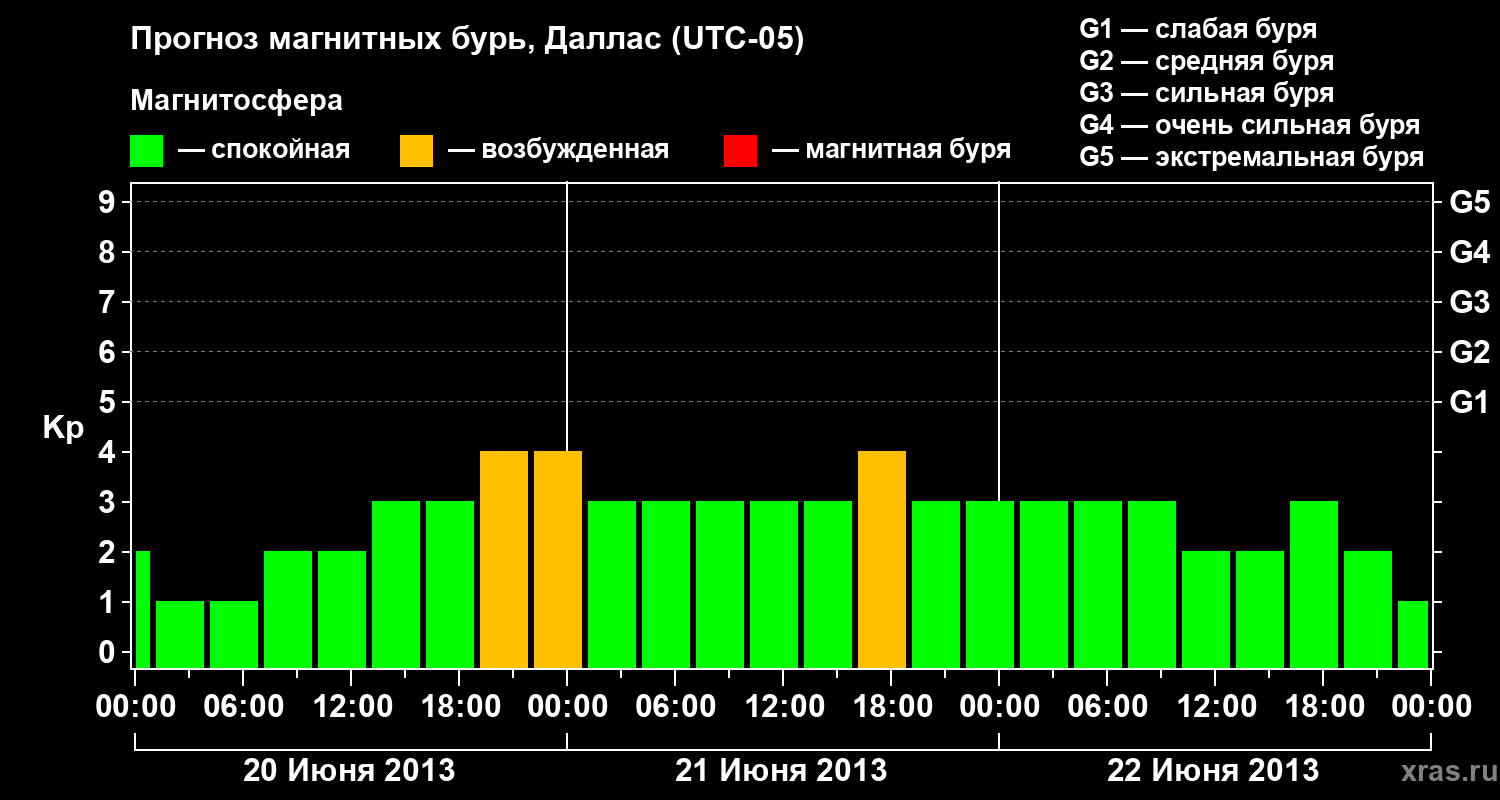Click the 'Kp' axis title
The image size is (1500, 800).
click(x=63, y=428)
